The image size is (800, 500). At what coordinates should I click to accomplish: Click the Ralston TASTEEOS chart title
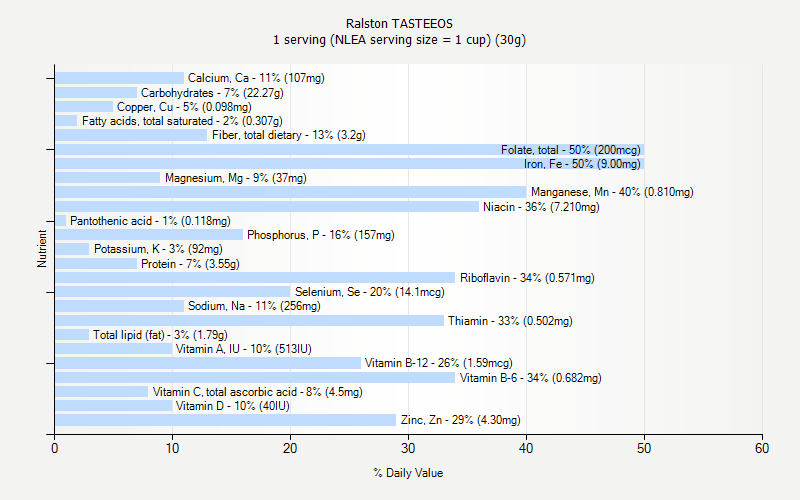[x=399, y=23]
